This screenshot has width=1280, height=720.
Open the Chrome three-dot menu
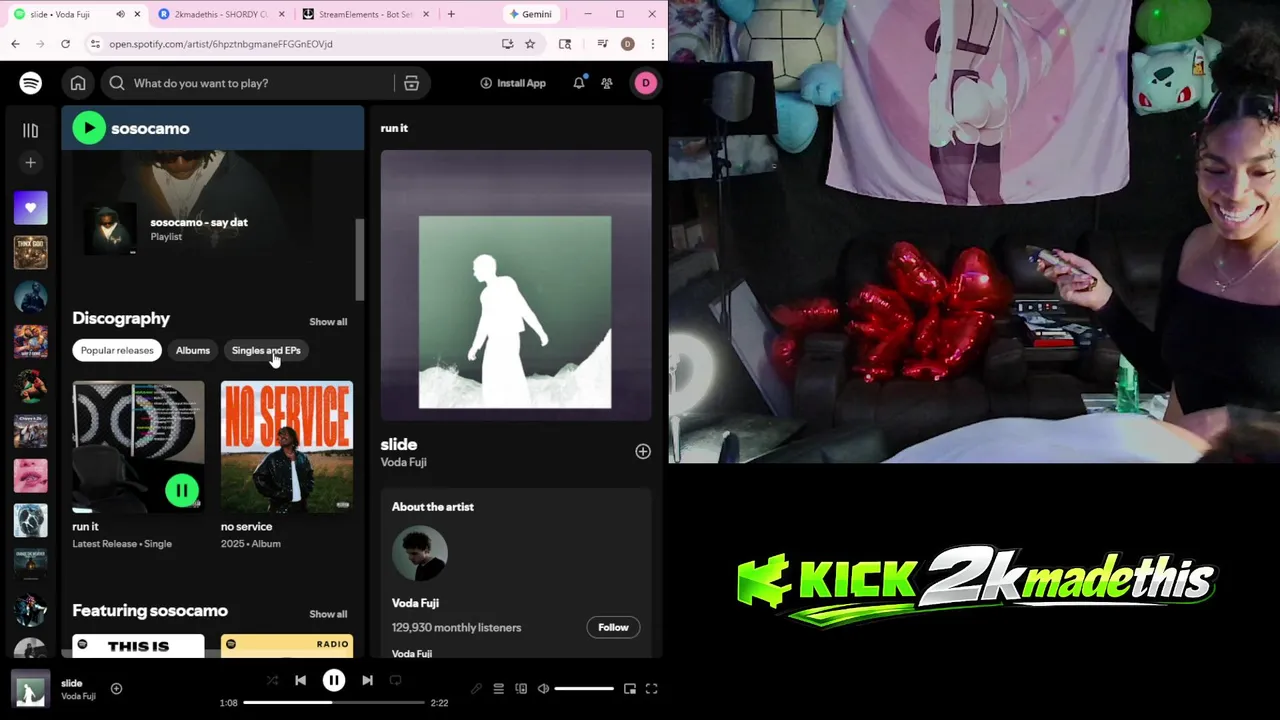click(652, 44)
